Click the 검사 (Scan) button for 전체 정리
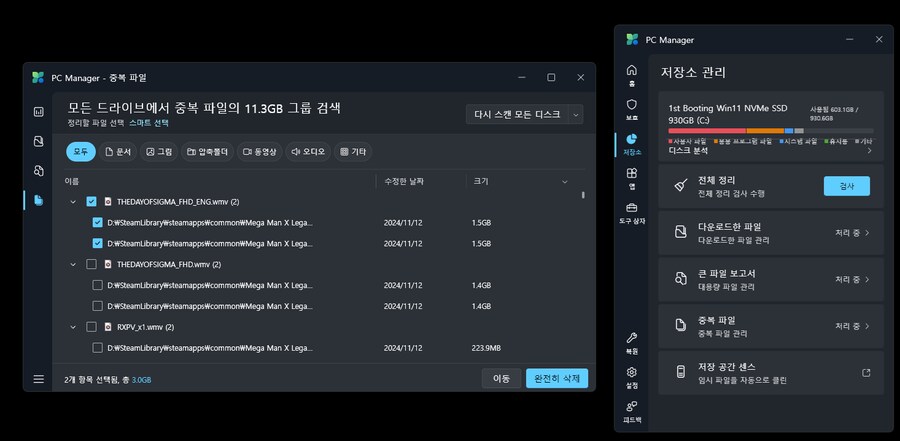This screenshot has width=900, height=441. pyautogui.click(x=847, y=186)
